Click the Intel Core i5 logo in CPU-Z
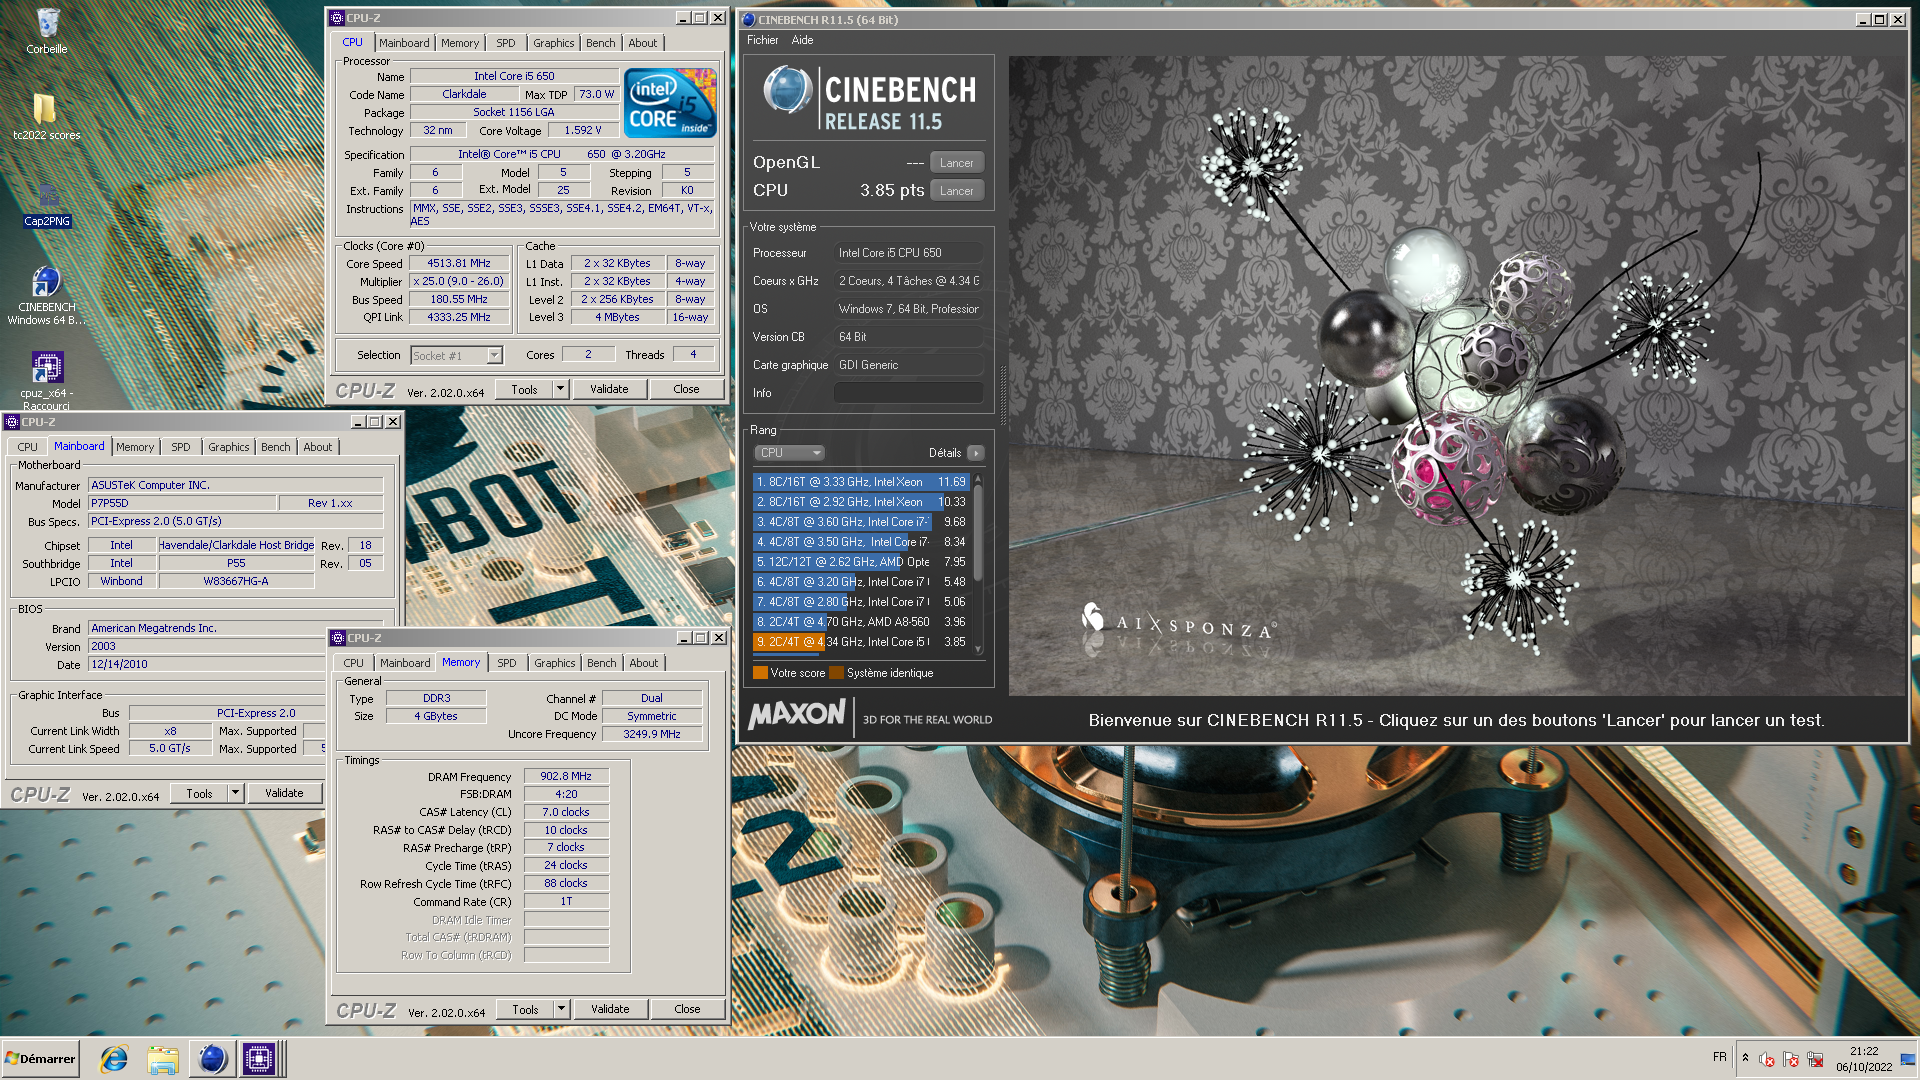Screen dimensions: 1920x1080 tap(670, 102)
